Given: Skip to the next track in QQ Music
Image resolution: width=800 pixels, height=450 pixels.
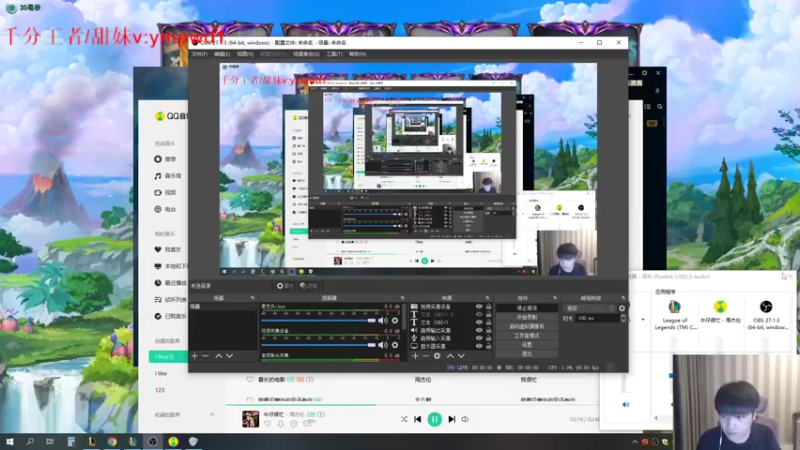Looking at the screenshot, I should coord(452,419).
